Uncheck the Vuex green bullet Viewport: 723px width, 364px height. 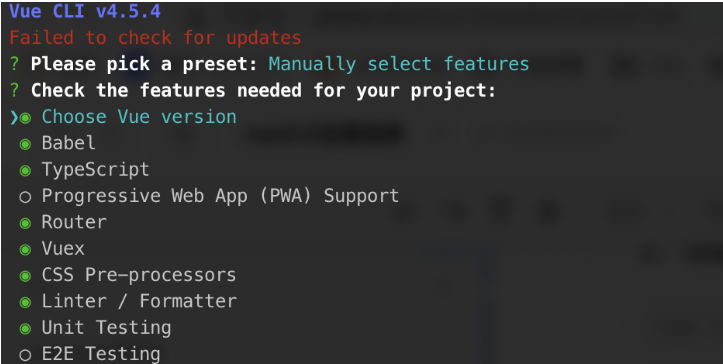point(25,250)
